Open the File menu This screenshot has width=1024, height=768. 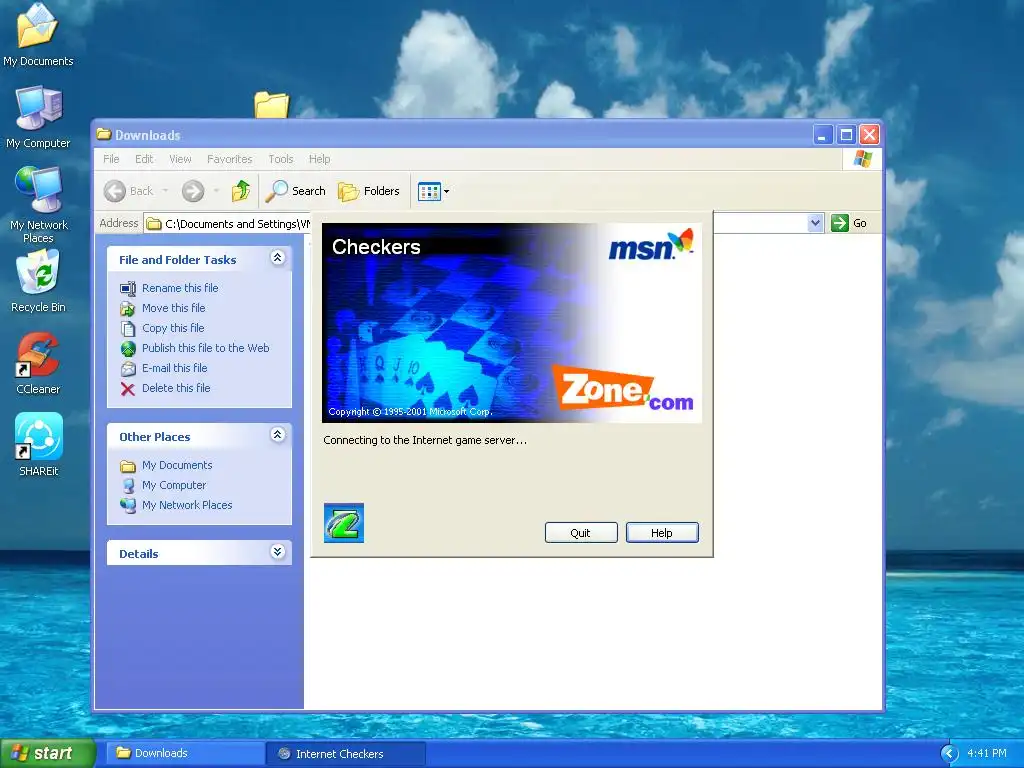(x=111, y=159)
